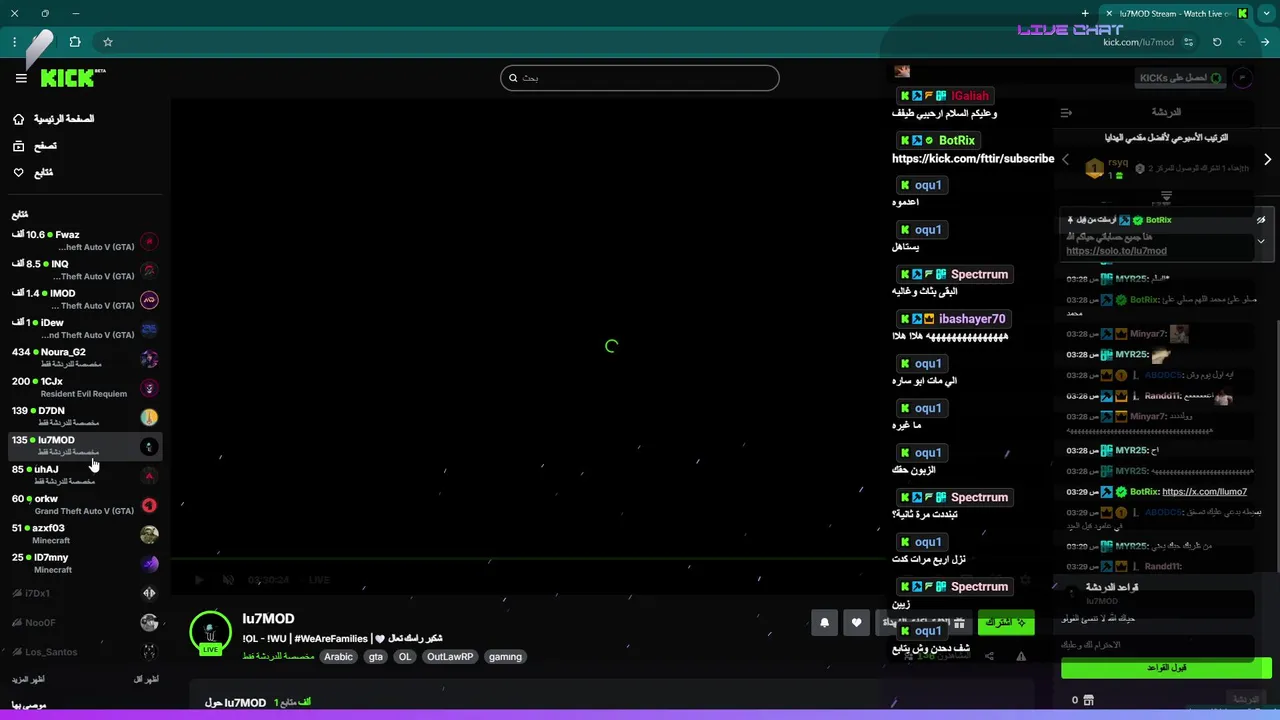Screen dimensions: 1280x720
Task: Open x.com/llumo7 link in chat
Action: point(1204,492)
